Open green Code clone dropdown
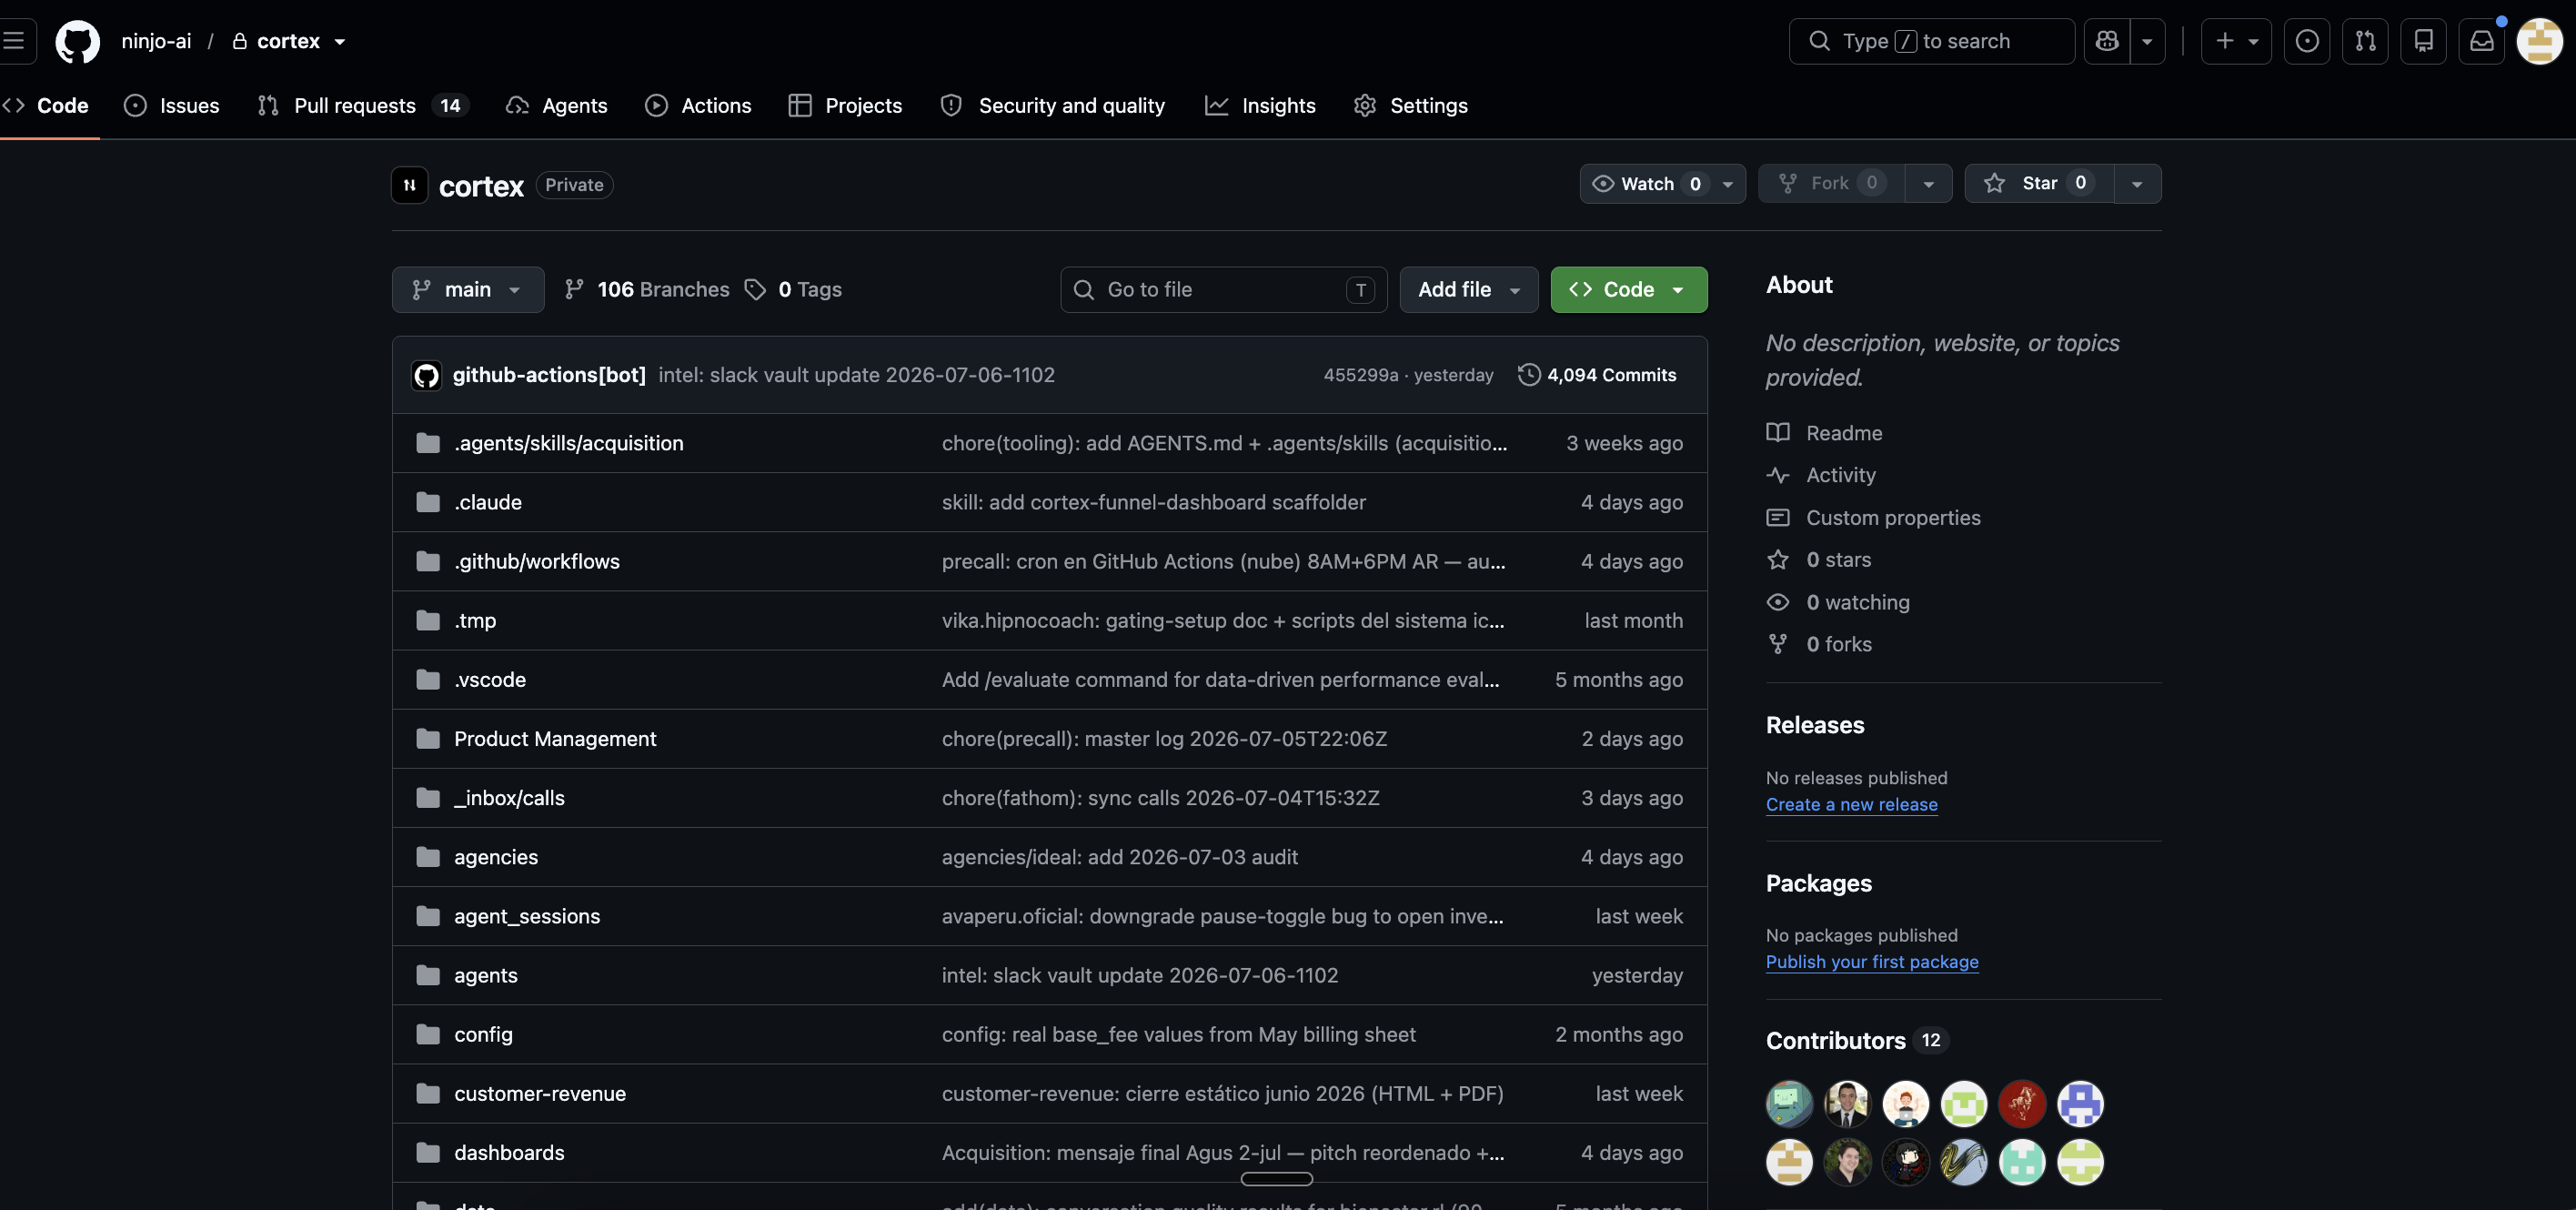2576x1210 pixels. coord(1629,289)
